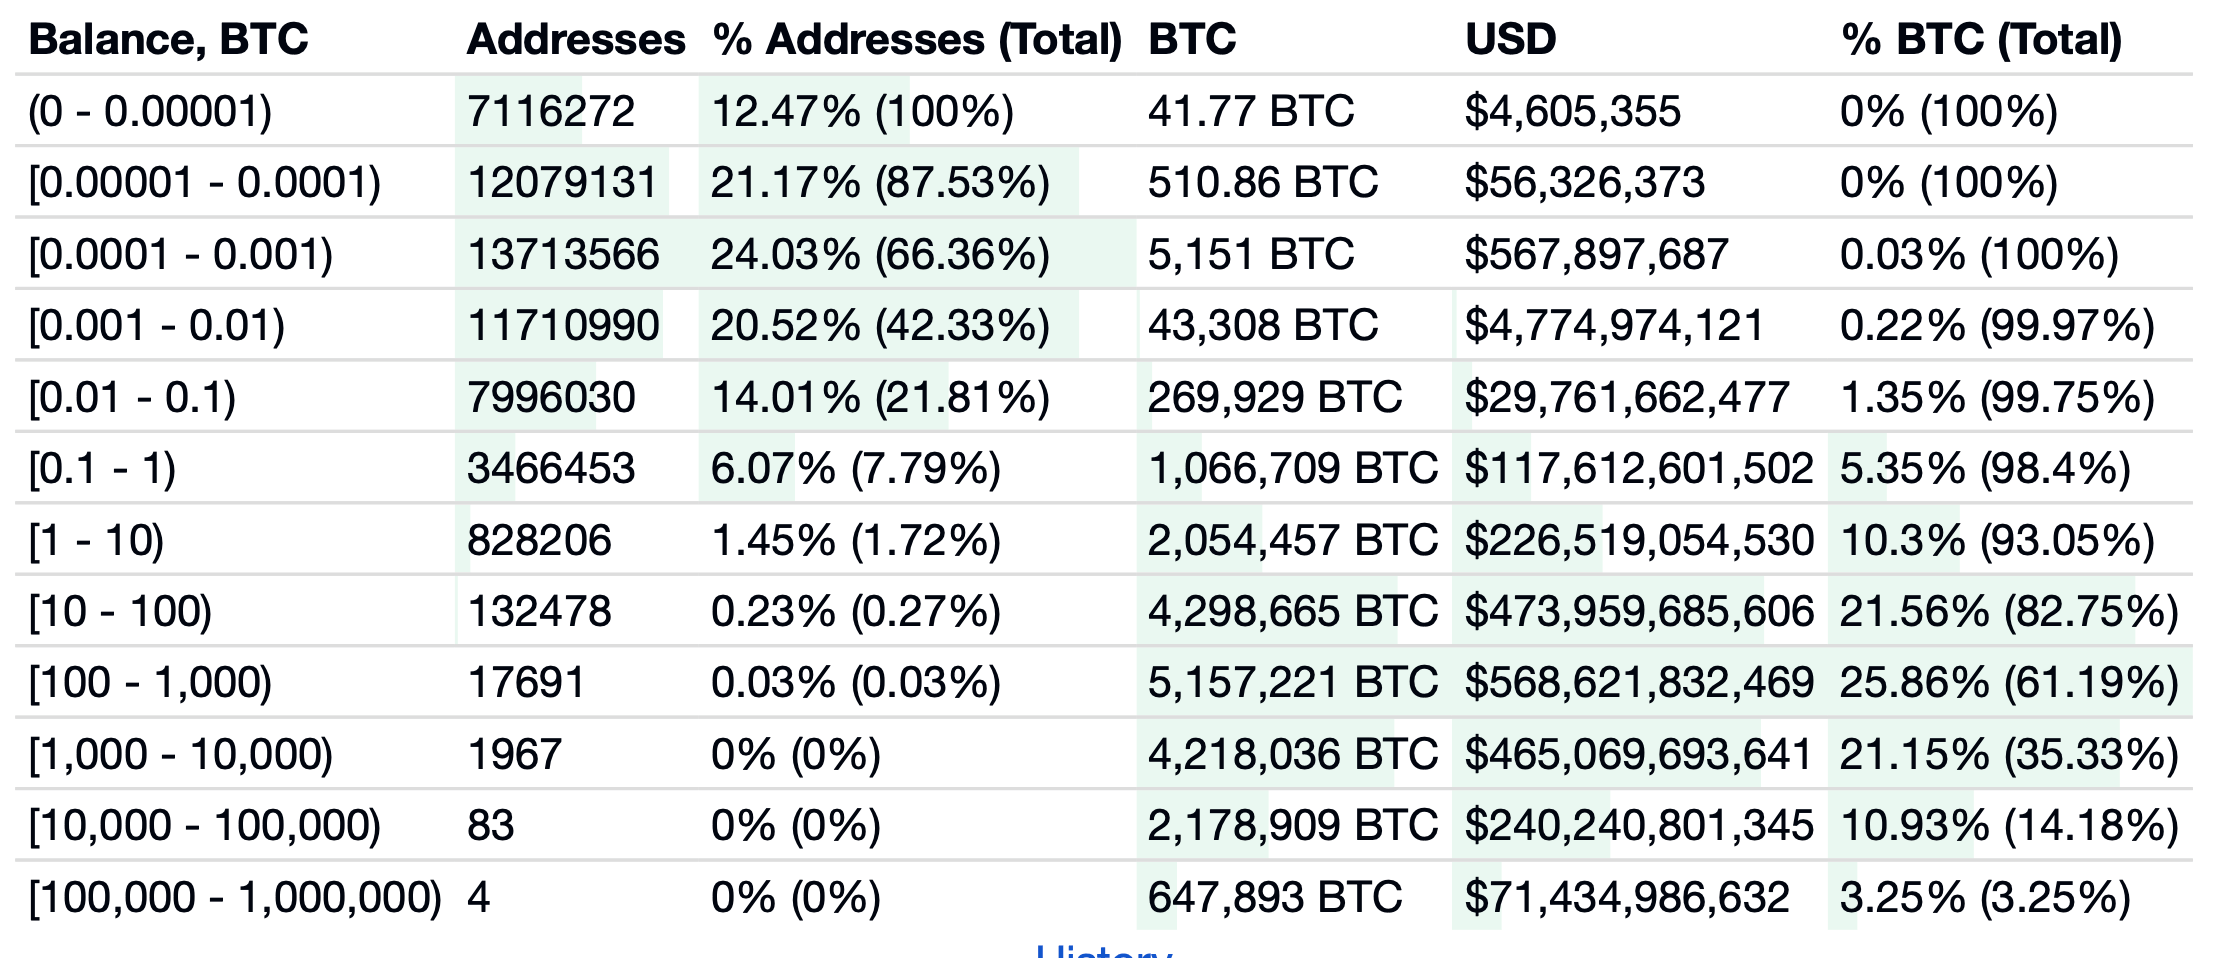Select the [1 - 10) balance range row label
The image size is (2218, 958).
96,541
